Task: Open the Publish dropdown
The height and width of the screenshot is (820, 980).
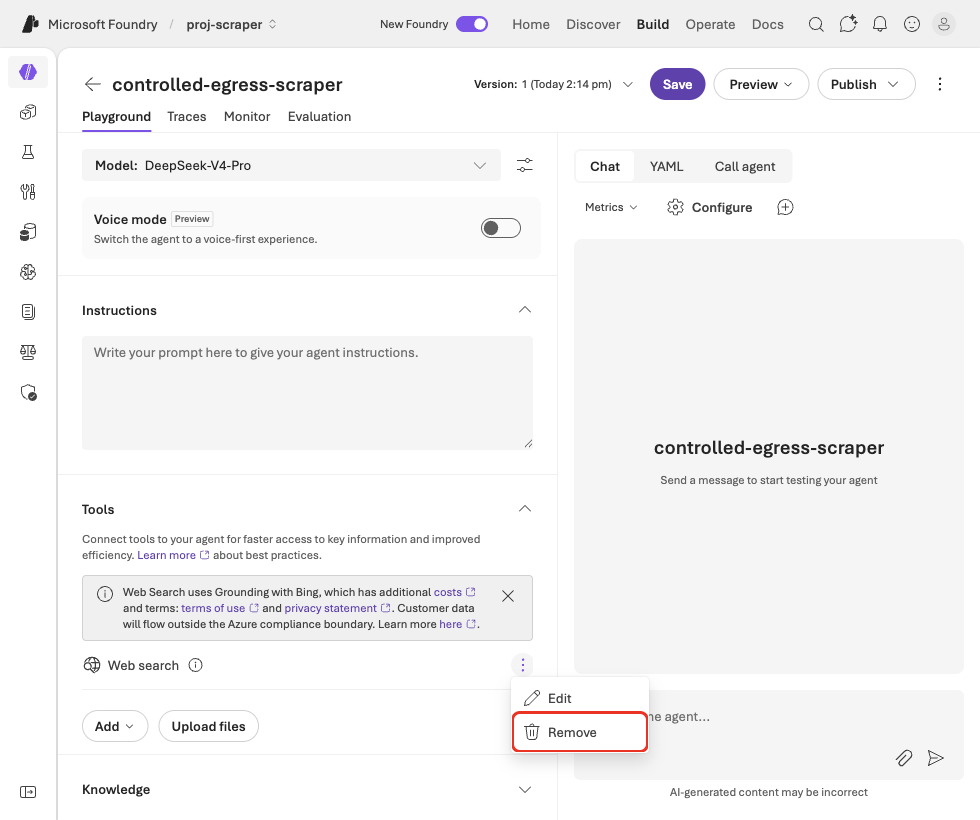Action: [x=866, y=84]
